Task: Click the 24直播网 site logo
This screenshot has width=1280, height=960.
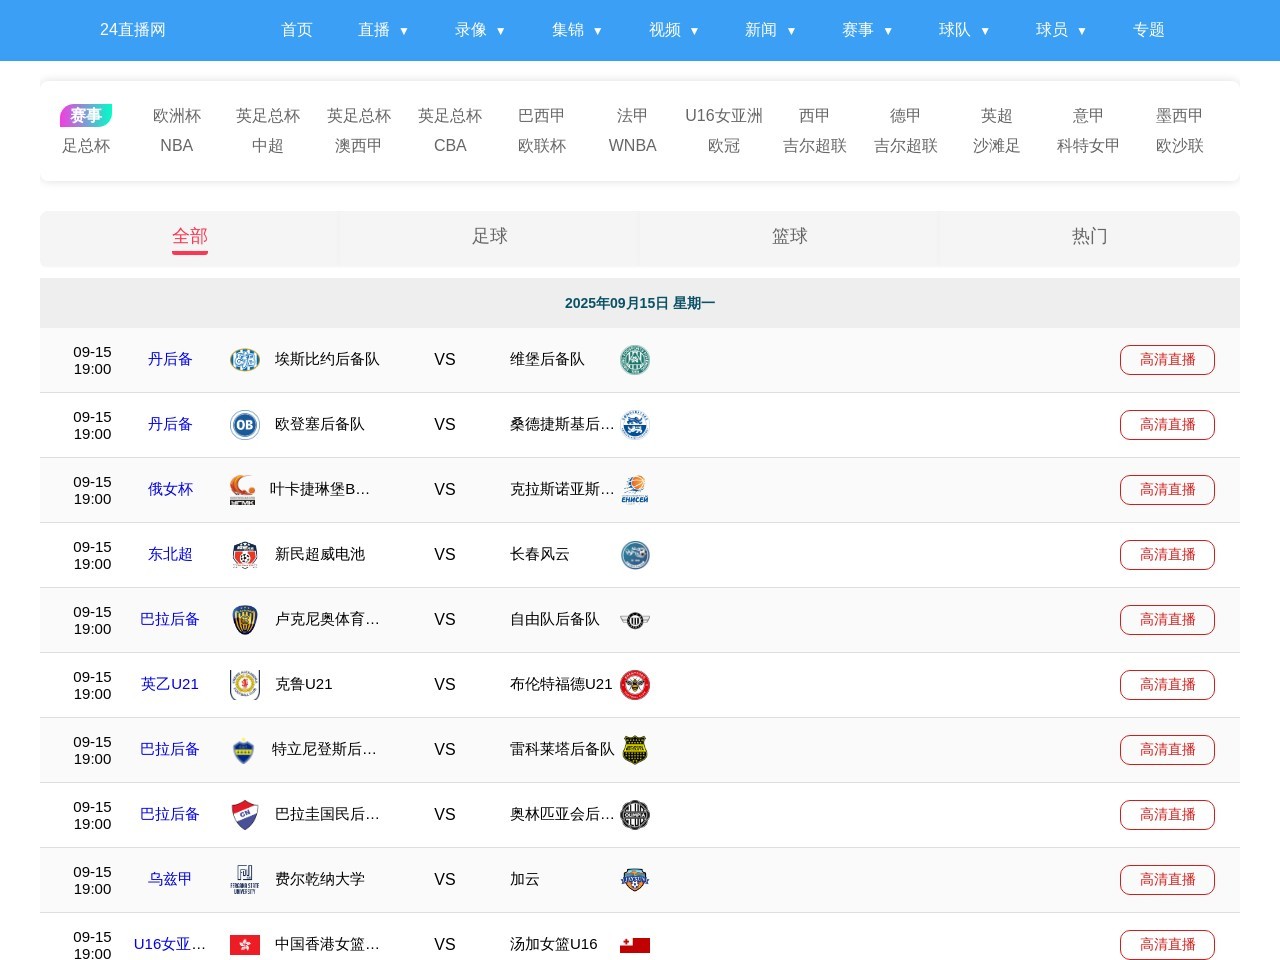Action: click(133, 30)
